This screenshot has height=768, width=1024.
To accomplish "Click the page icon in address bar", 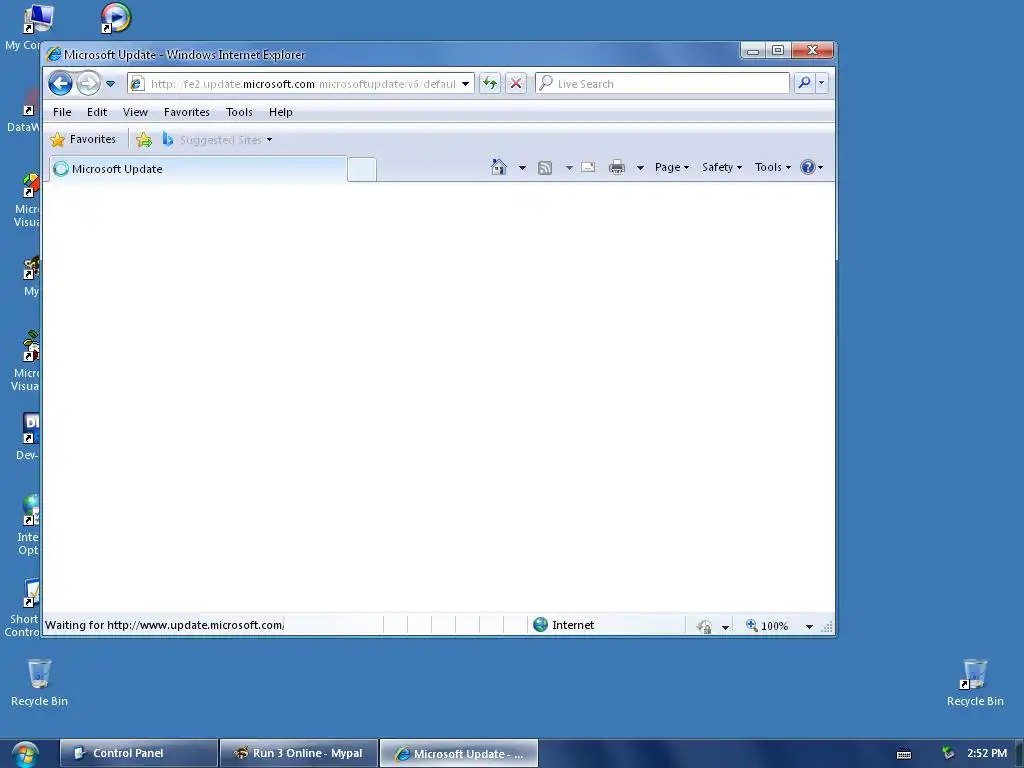I will coord(136,84).
